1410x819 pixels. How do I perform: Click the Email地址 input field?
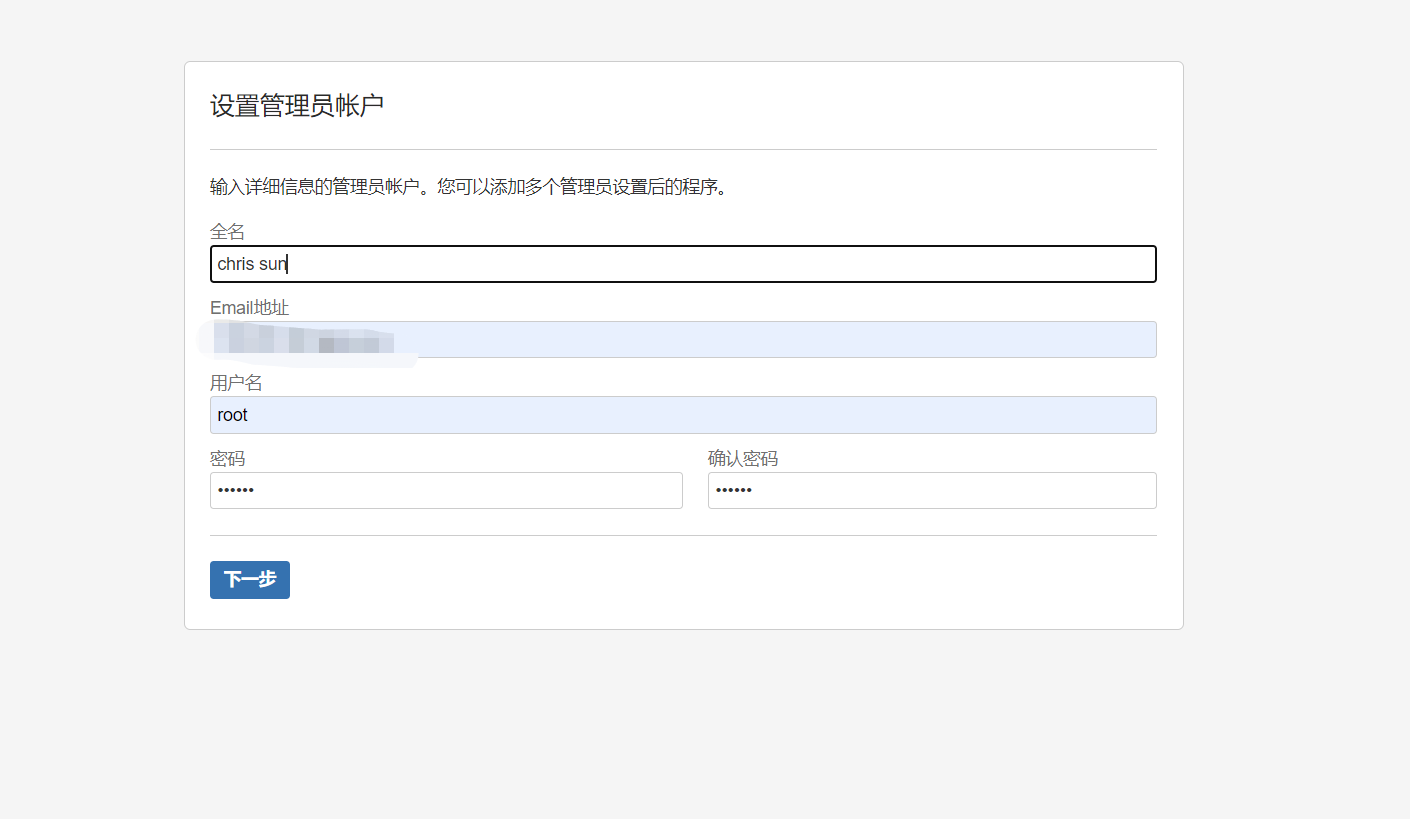click(x=683, y=339)
